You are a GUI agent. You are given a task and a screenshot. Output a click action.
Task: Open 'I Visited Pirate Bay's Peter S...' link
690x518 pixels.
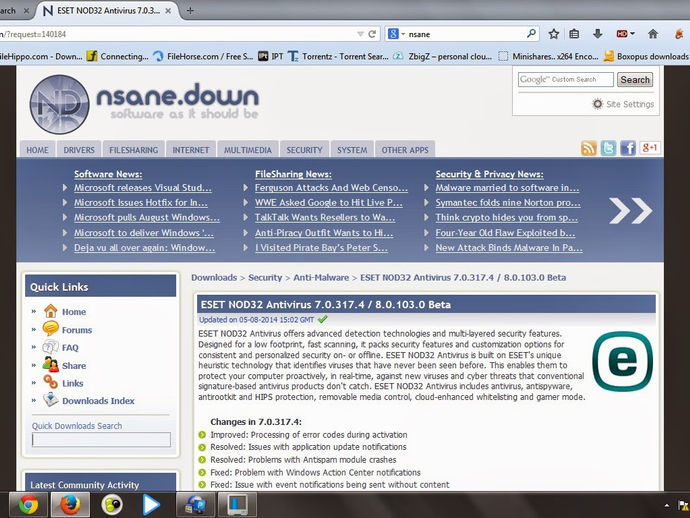pos(321,248)
